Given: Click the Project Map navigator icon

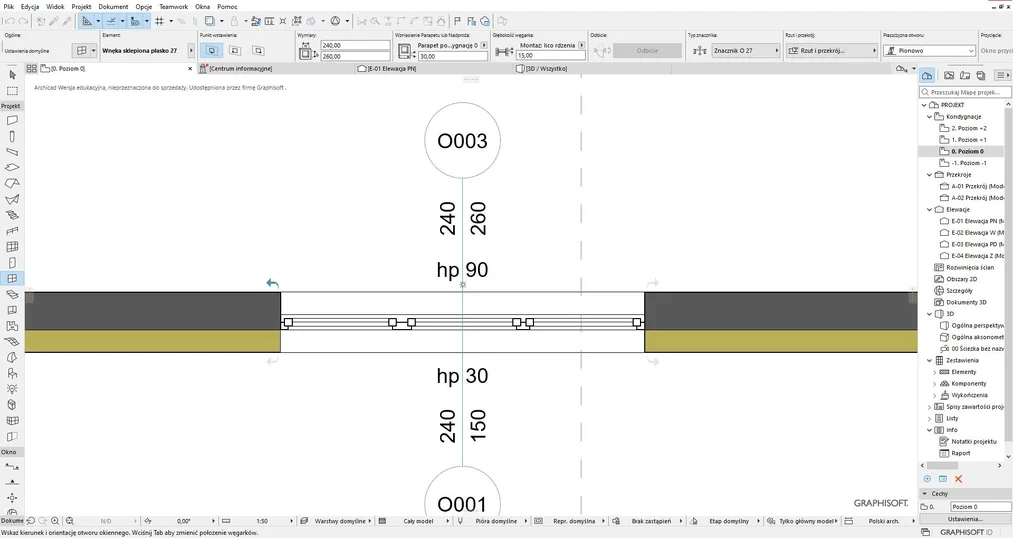Looking at the screenshot, I should [927, 76].
